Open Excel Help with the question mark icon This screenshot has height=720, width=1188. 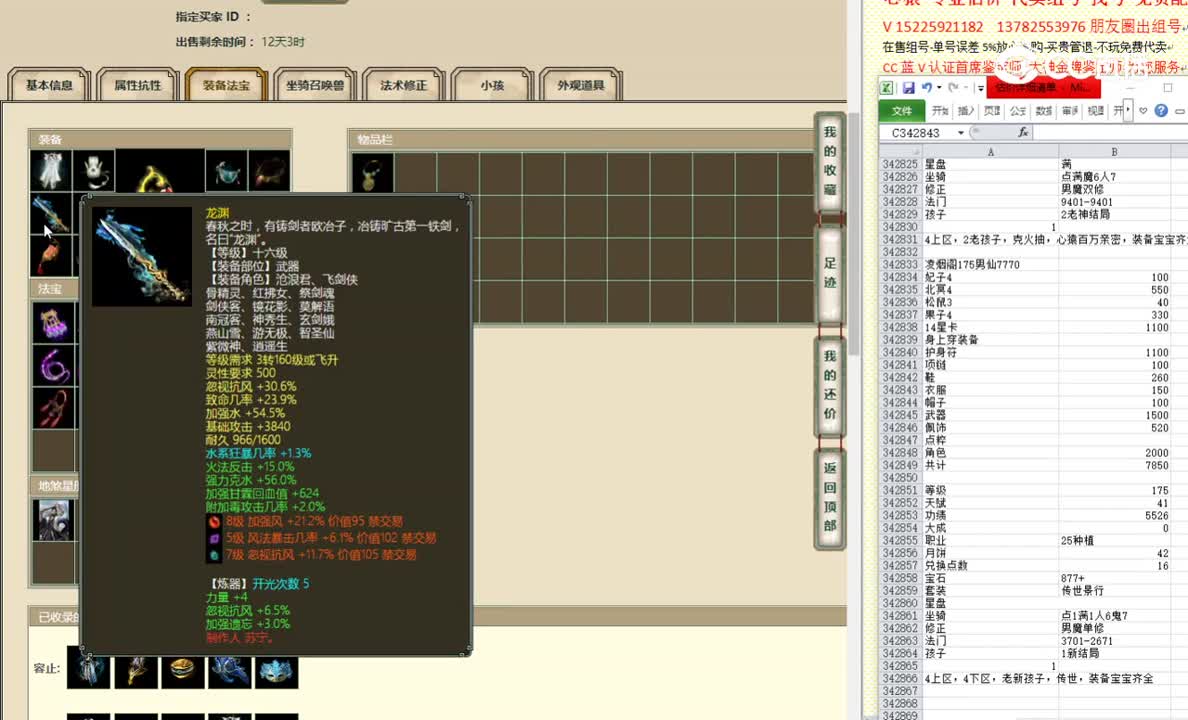pyautogui.click(x=1160, y=110)
